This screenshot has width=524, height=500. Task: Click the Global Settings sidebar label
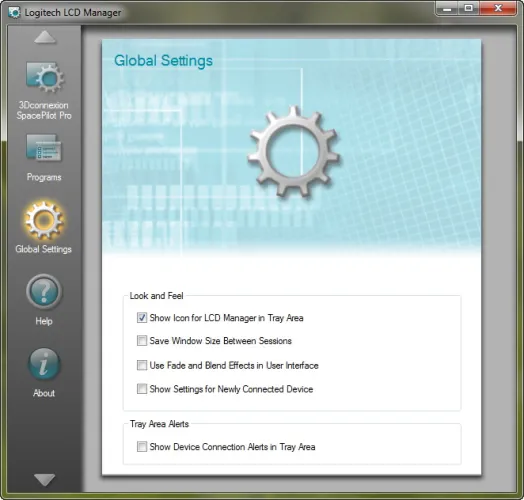tap(43, 249)
